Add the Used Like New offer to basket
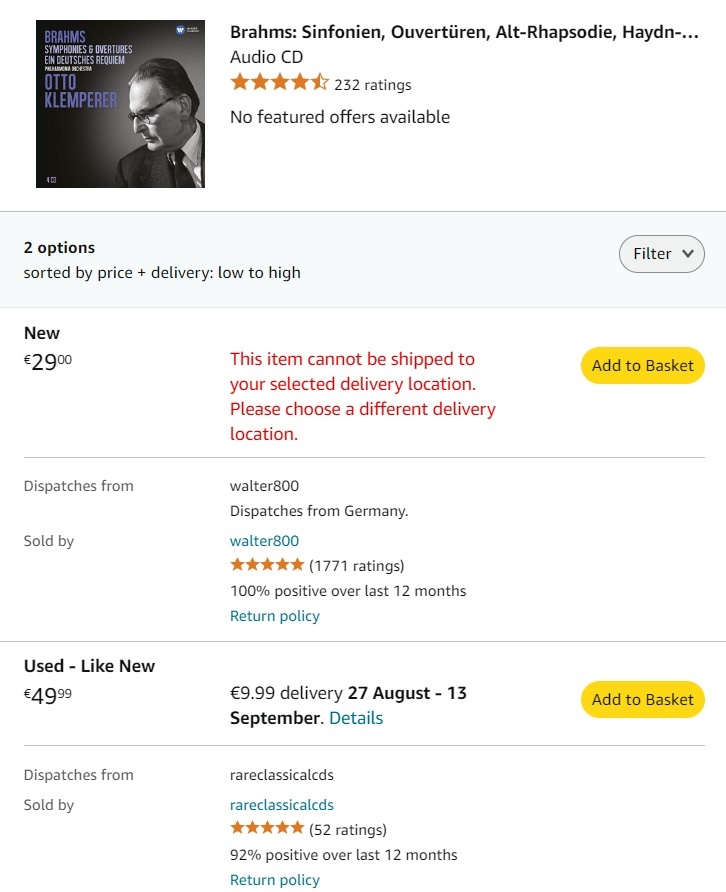Viewport: 726px width, 892px height. coord(642,700)
